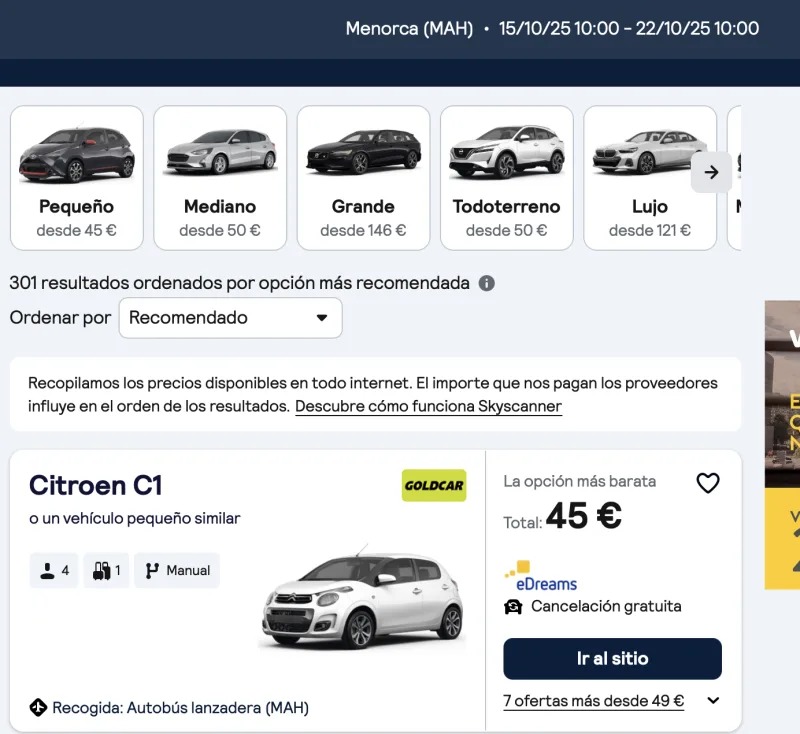Click the Citroen C1 car image
This screenshot has width=800, height=734.
363,597
